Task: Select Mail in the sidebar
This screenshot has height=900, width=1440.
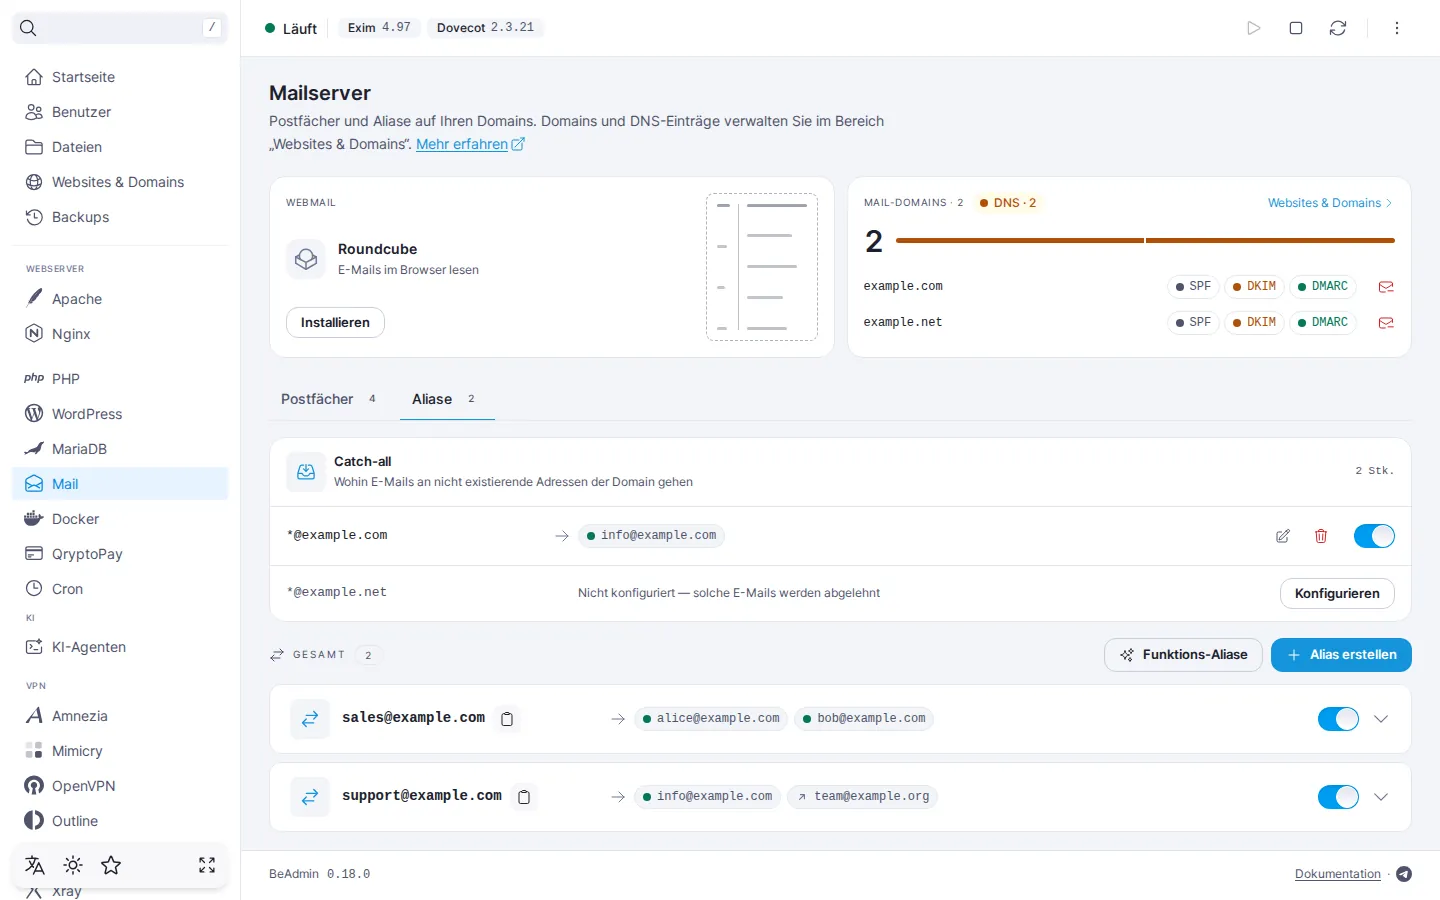Action: 120,484
